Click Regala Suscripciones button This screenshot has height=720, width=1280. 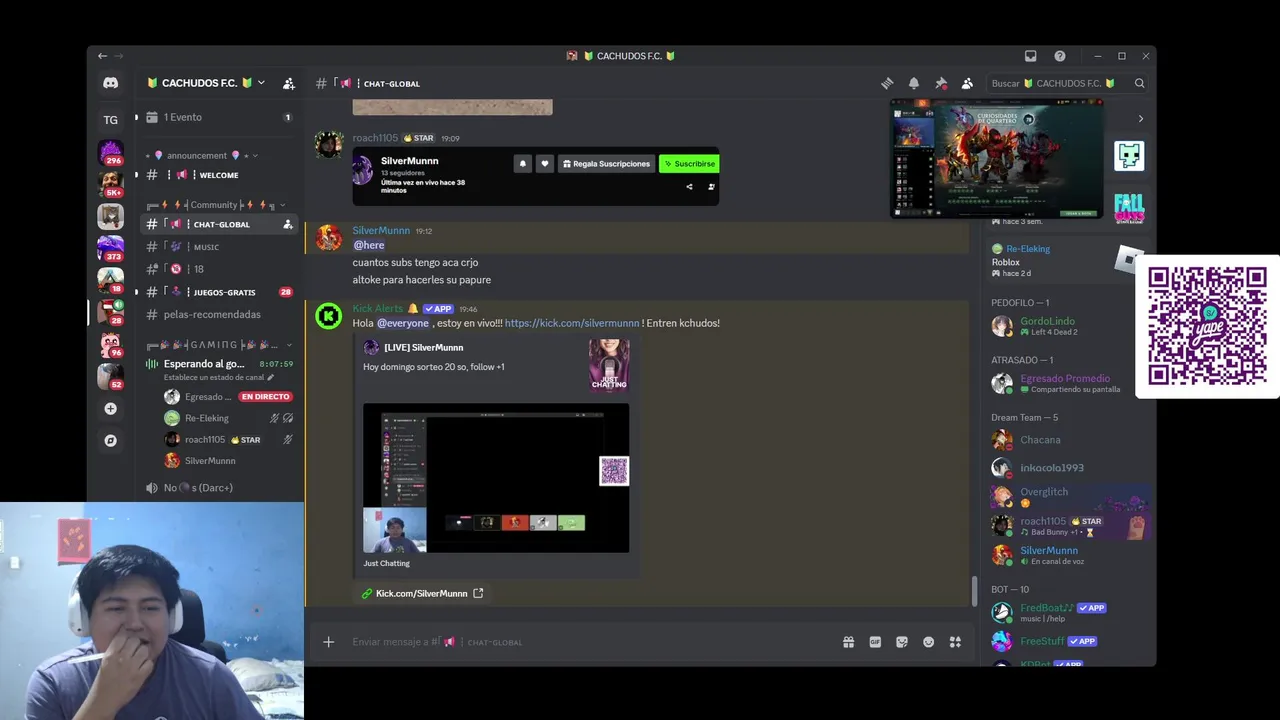[x=605, y=163]
